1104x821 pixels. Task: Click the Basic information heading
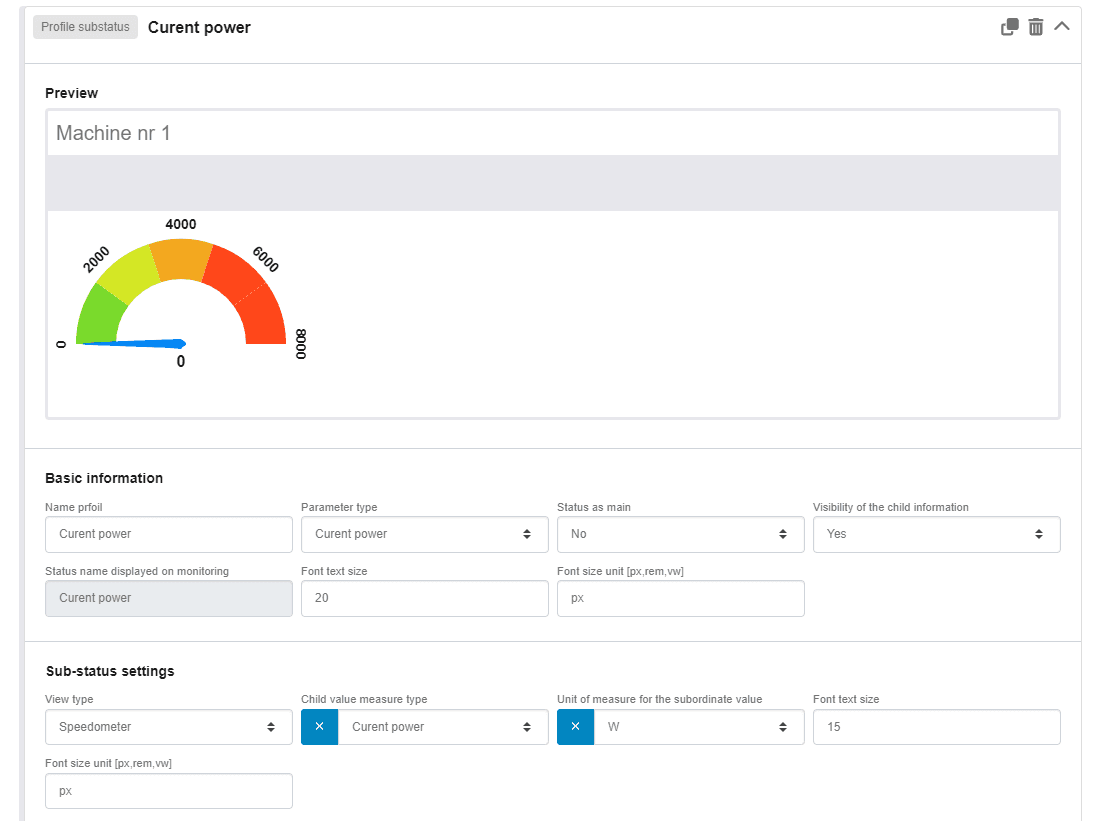tap(104, 478)
